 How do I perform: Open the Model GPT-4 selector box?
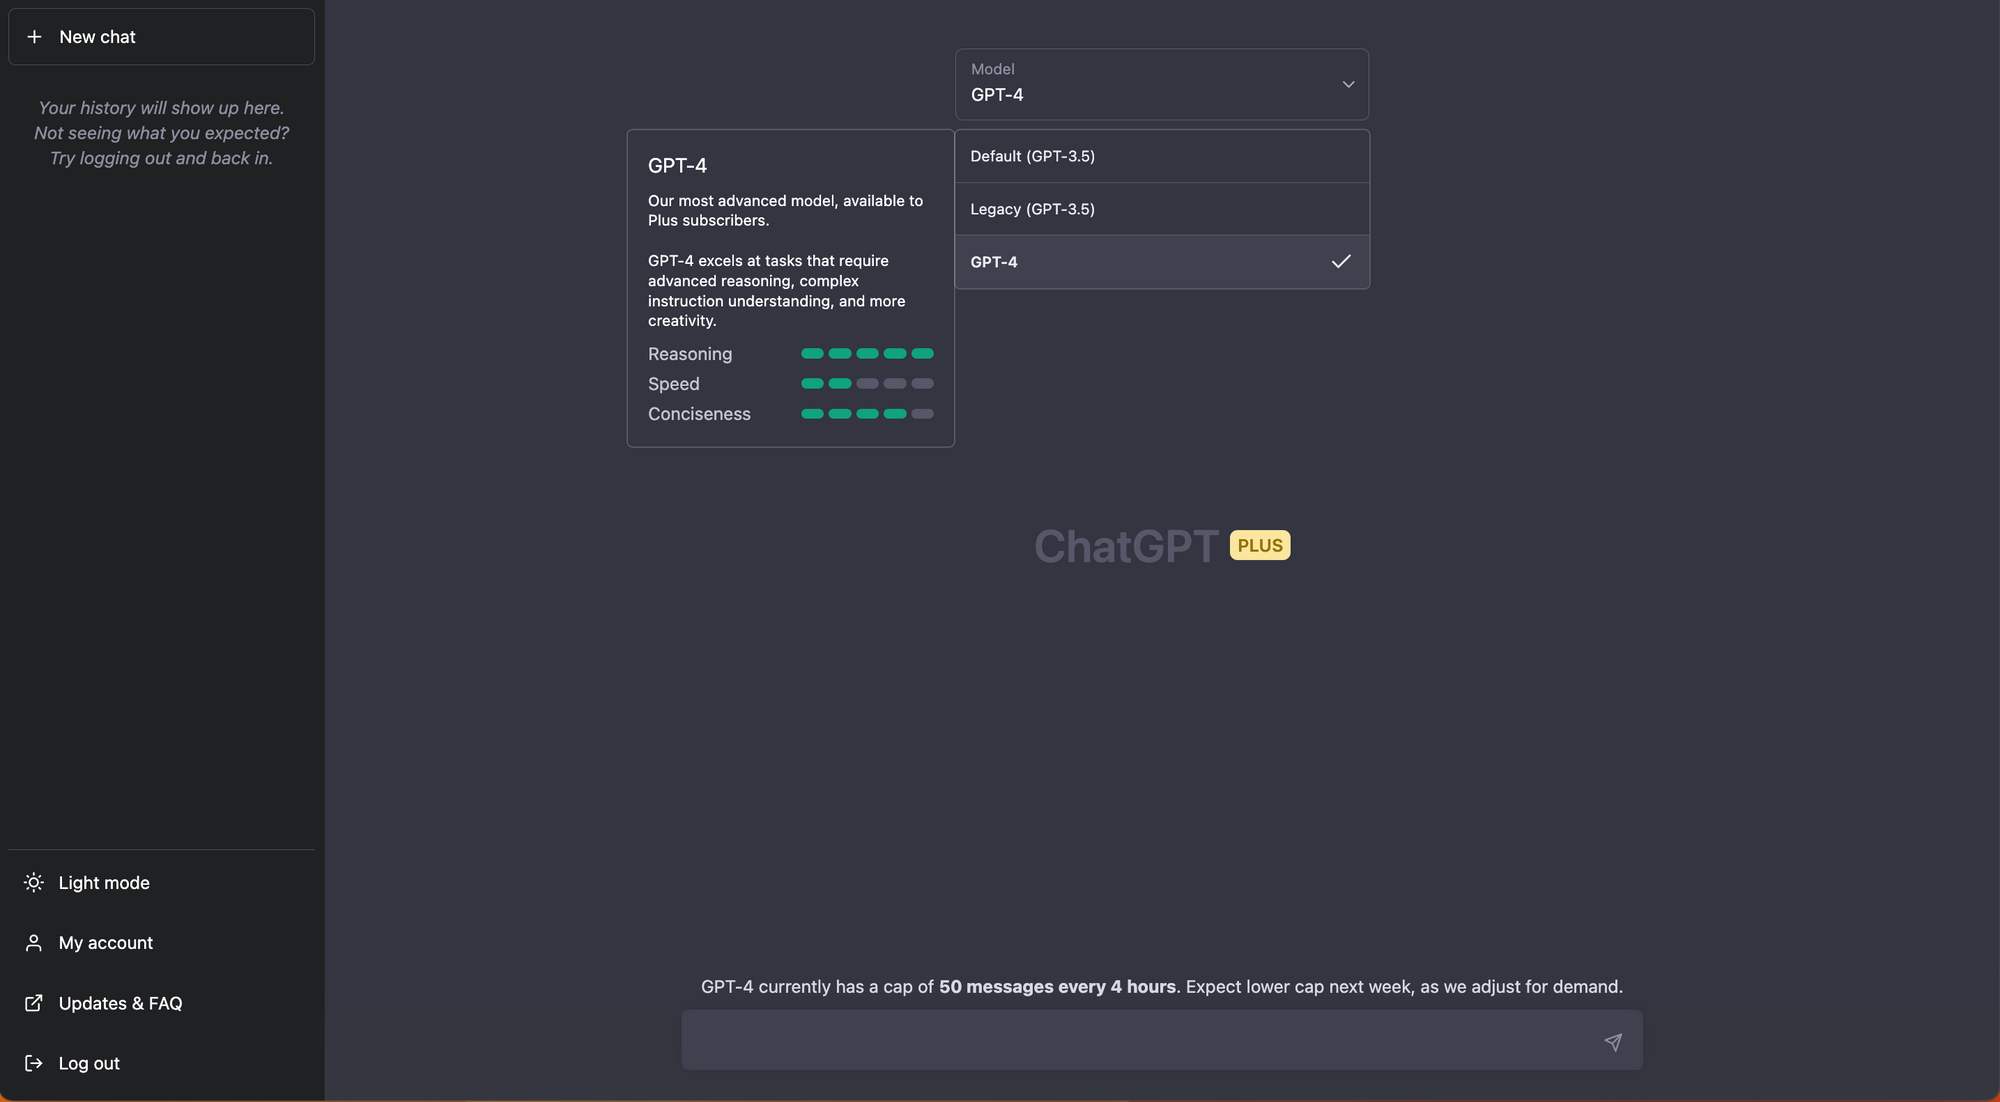click(x=1140, y=84)
